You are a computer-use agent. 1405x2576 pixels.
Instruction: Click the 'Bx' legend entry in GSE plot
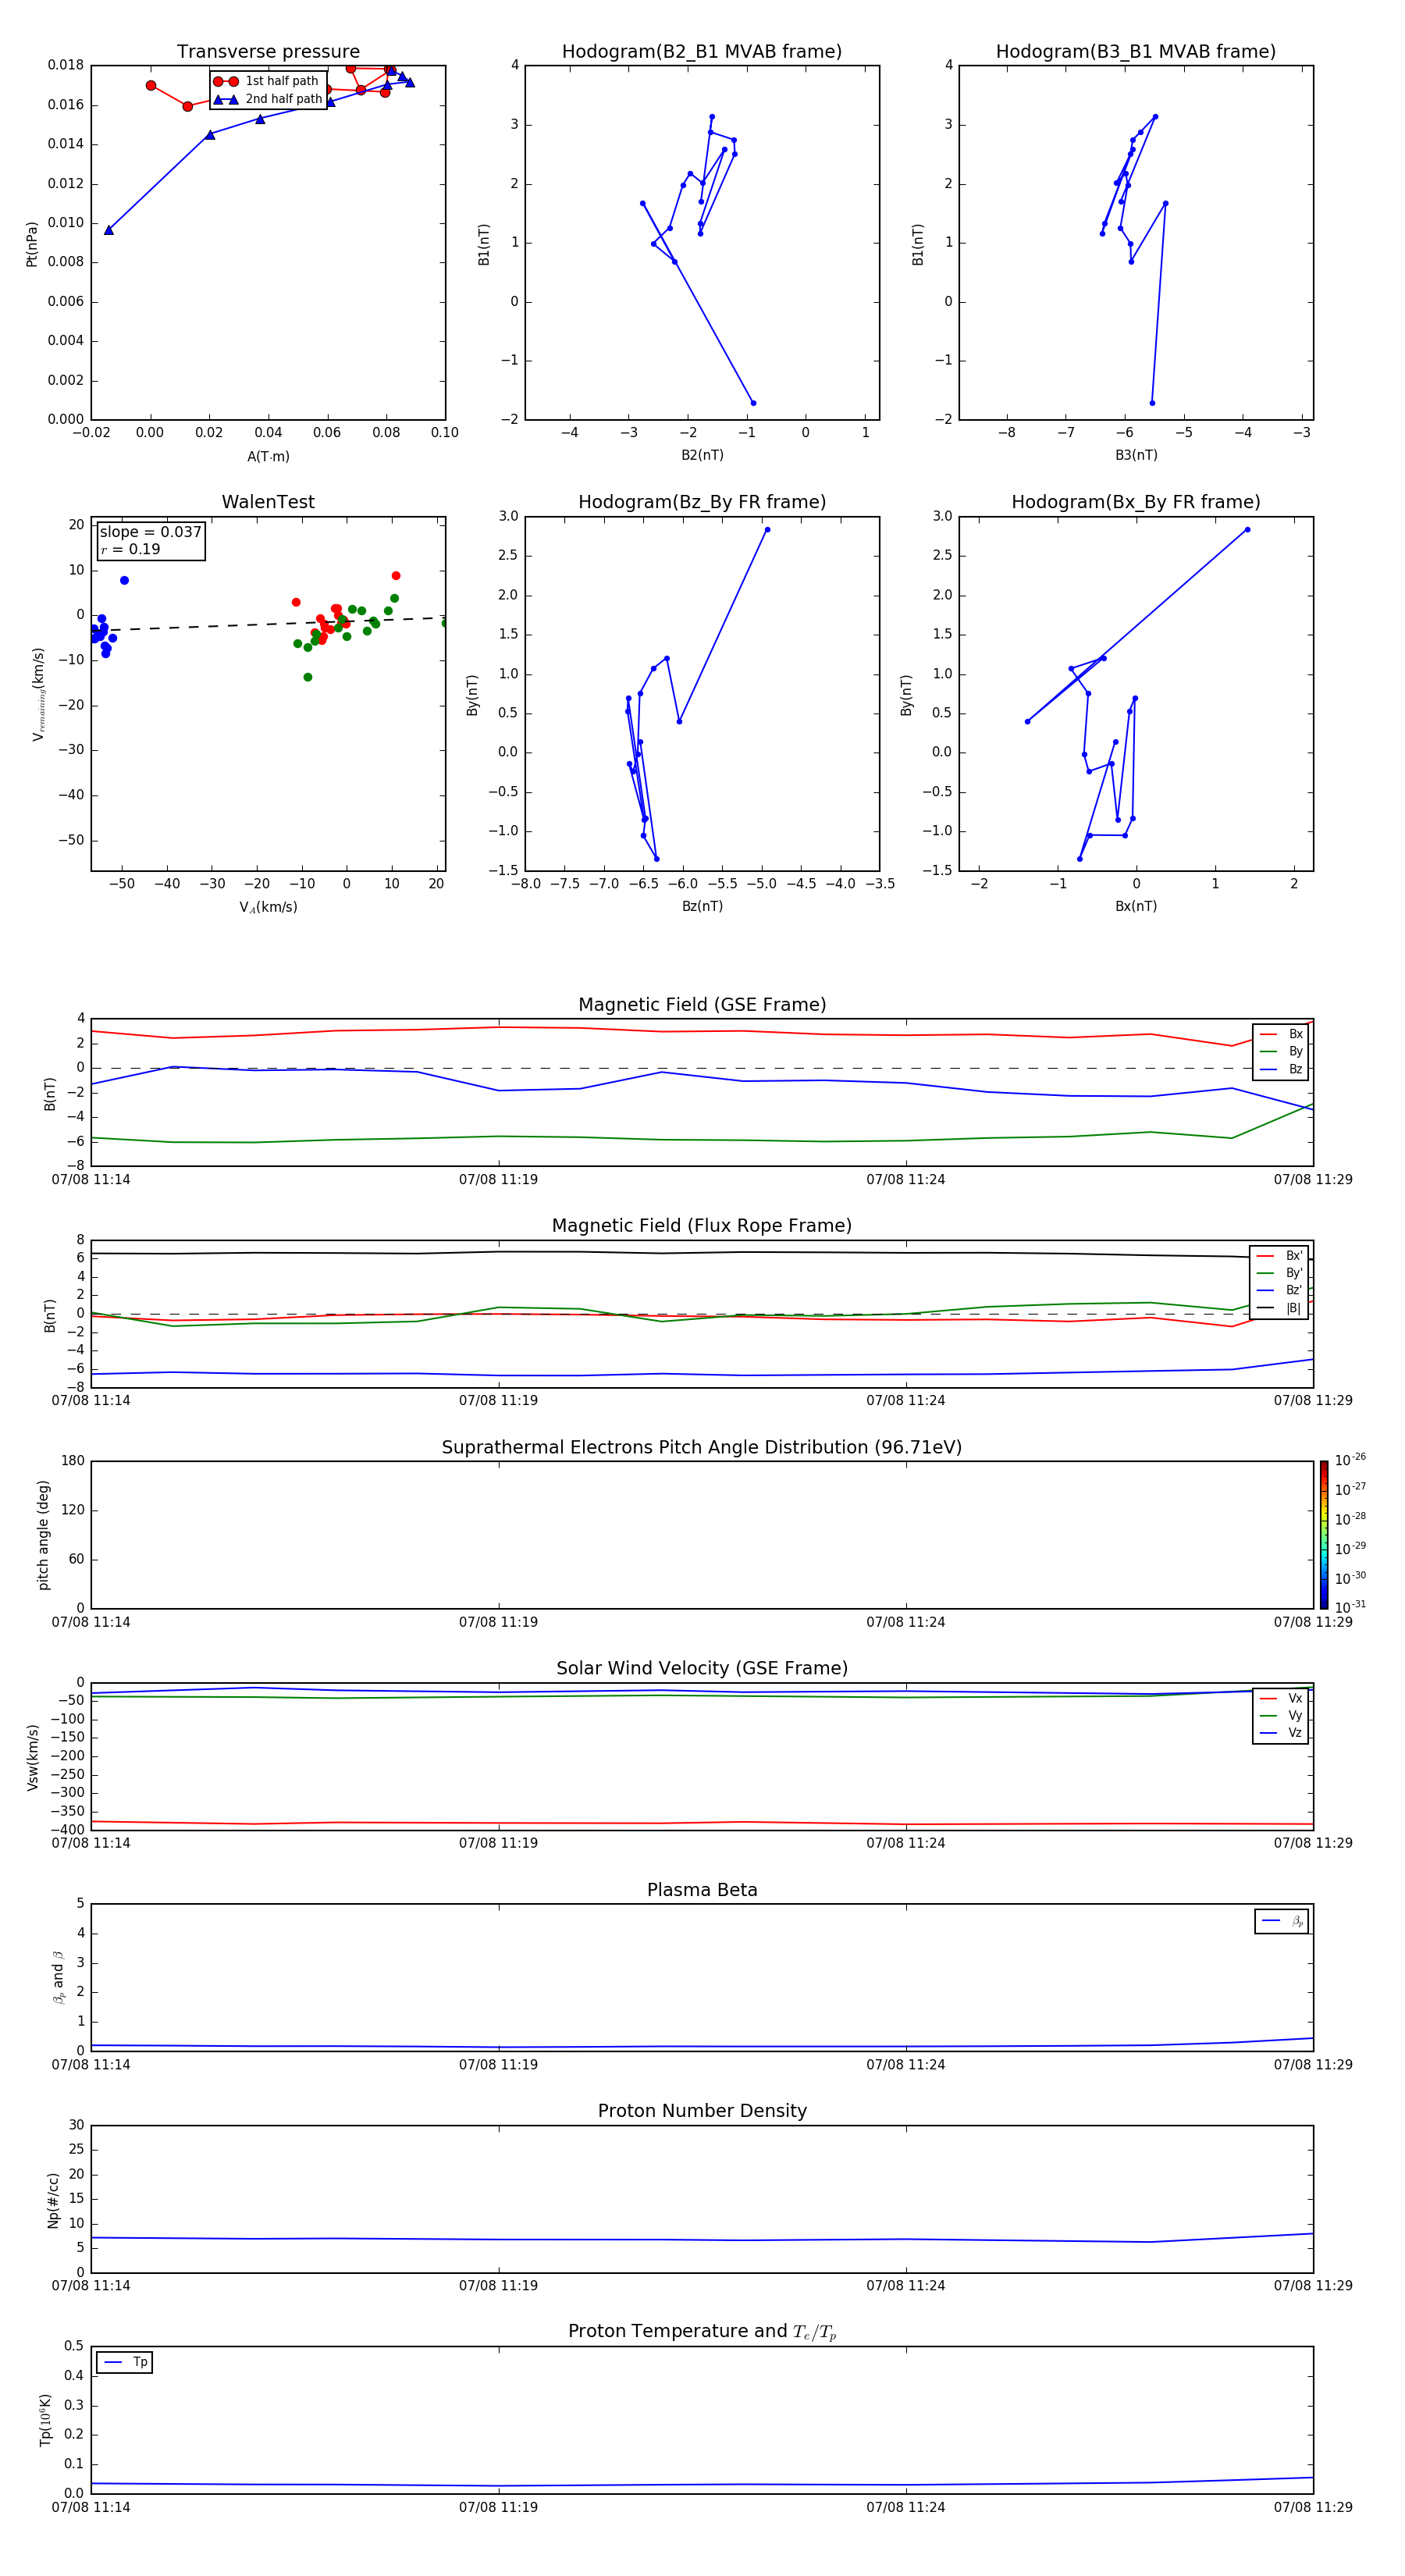pyautogui.click(x=1281, y=1034)
